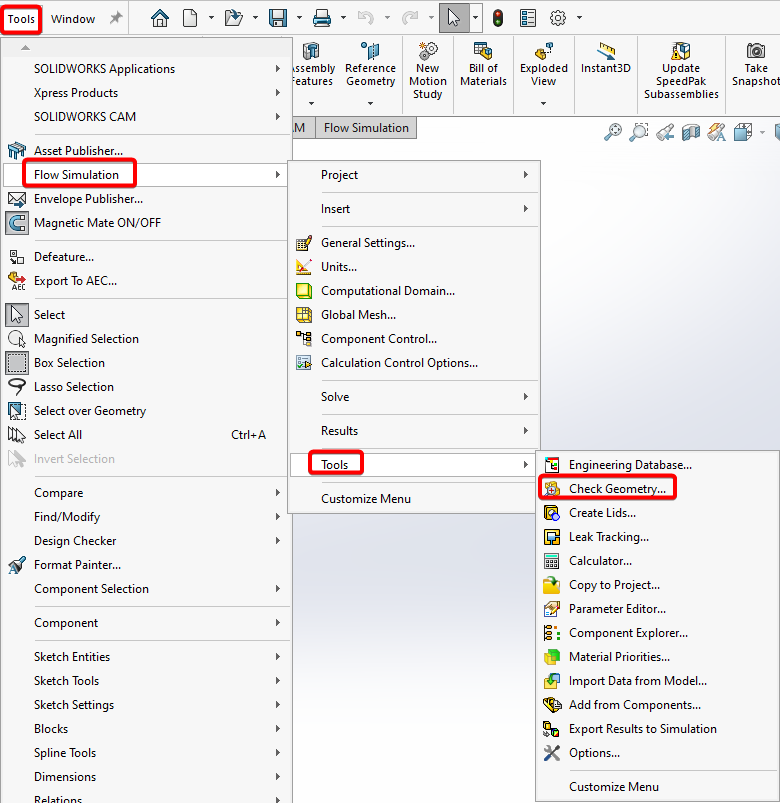Open Options gear icon in the toolbar

coord(558,18)
